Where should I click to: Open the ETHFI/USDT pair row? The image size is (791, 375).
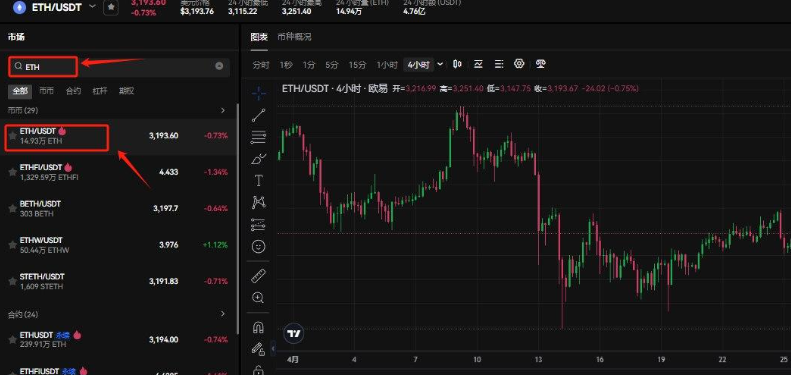119,172
